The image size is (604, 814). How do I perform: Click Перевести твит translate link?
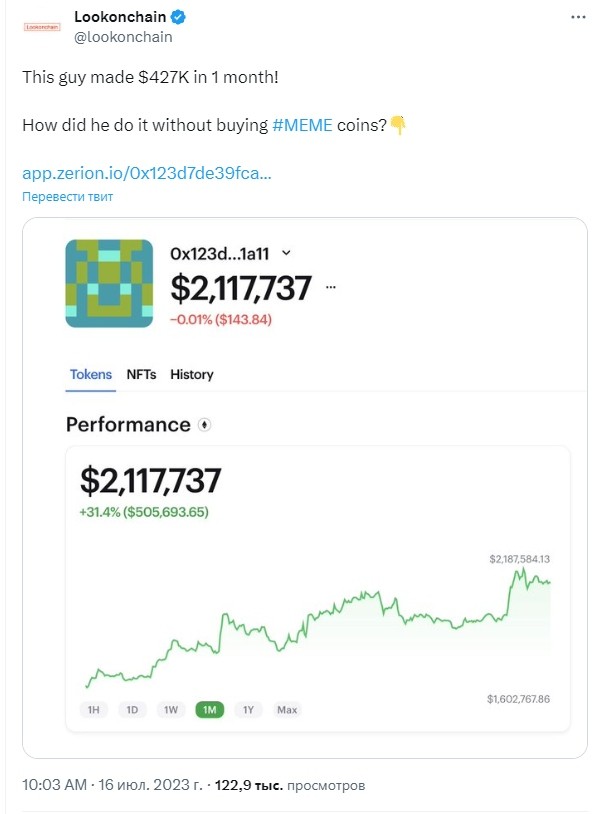(x=68, y=197)
